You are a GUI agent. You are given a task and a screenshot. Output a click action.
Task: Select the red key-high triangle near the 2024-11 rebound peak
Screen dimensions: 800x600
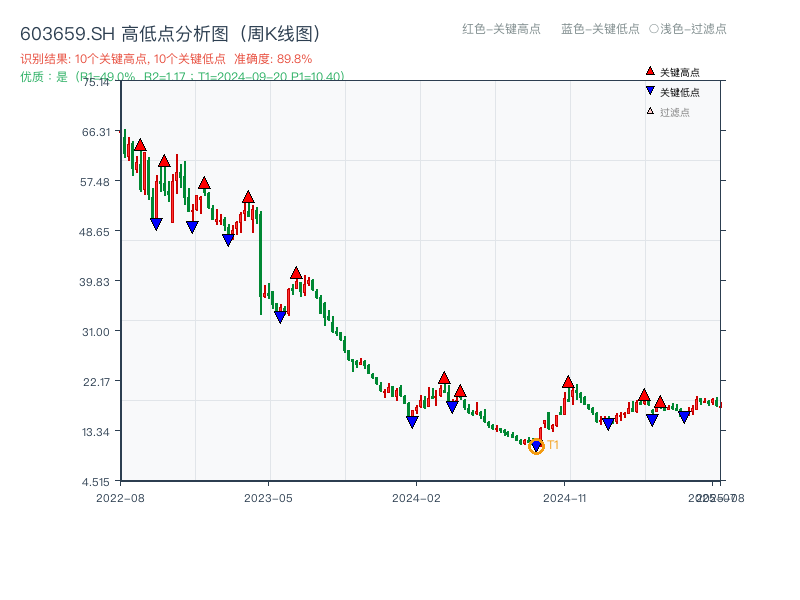click(568, 381)
